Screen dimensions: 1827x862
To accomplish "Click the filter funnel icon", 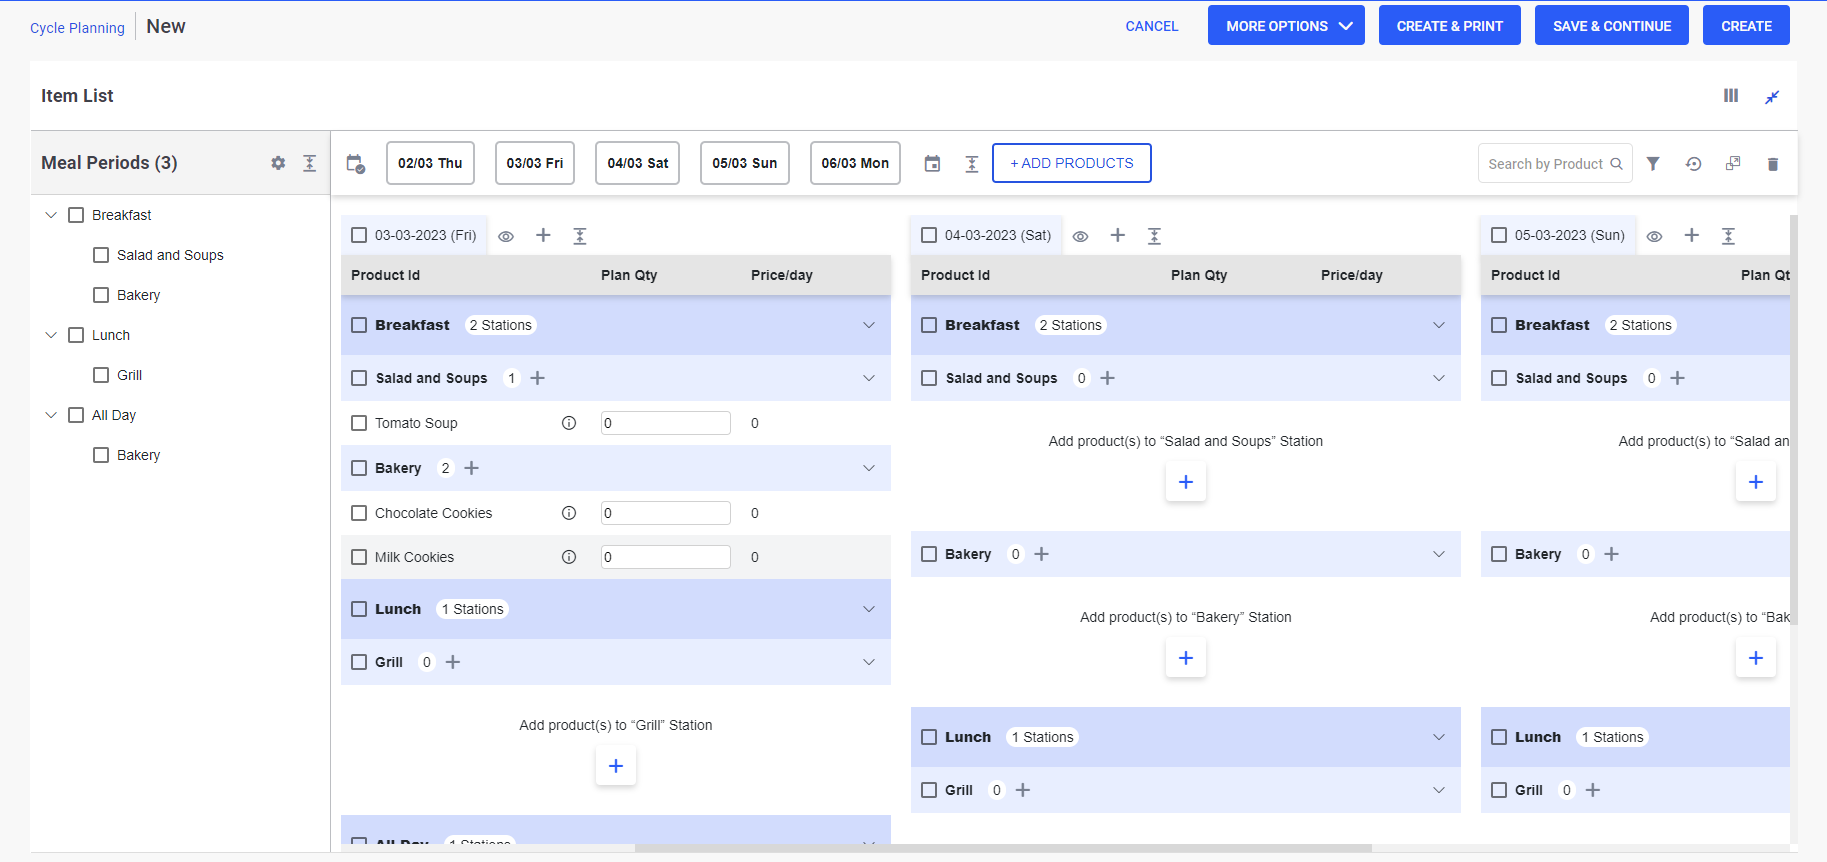I will (1653, 164).
